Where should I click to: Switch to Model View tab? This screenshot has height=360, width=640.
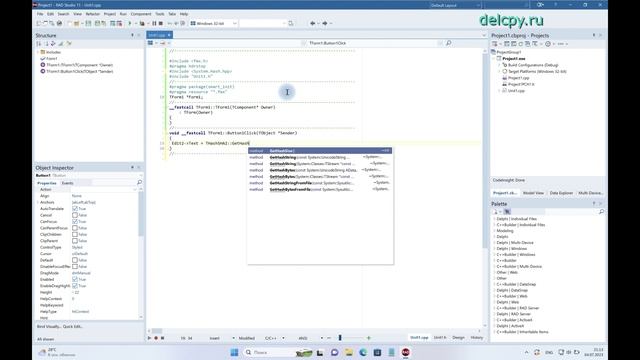pos(533,193)
